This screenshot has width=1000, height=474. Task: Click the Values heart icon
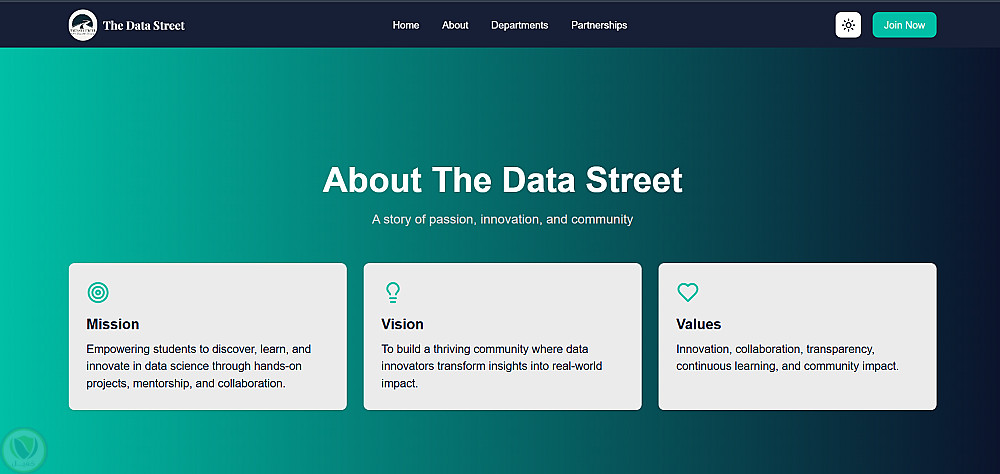688,292
